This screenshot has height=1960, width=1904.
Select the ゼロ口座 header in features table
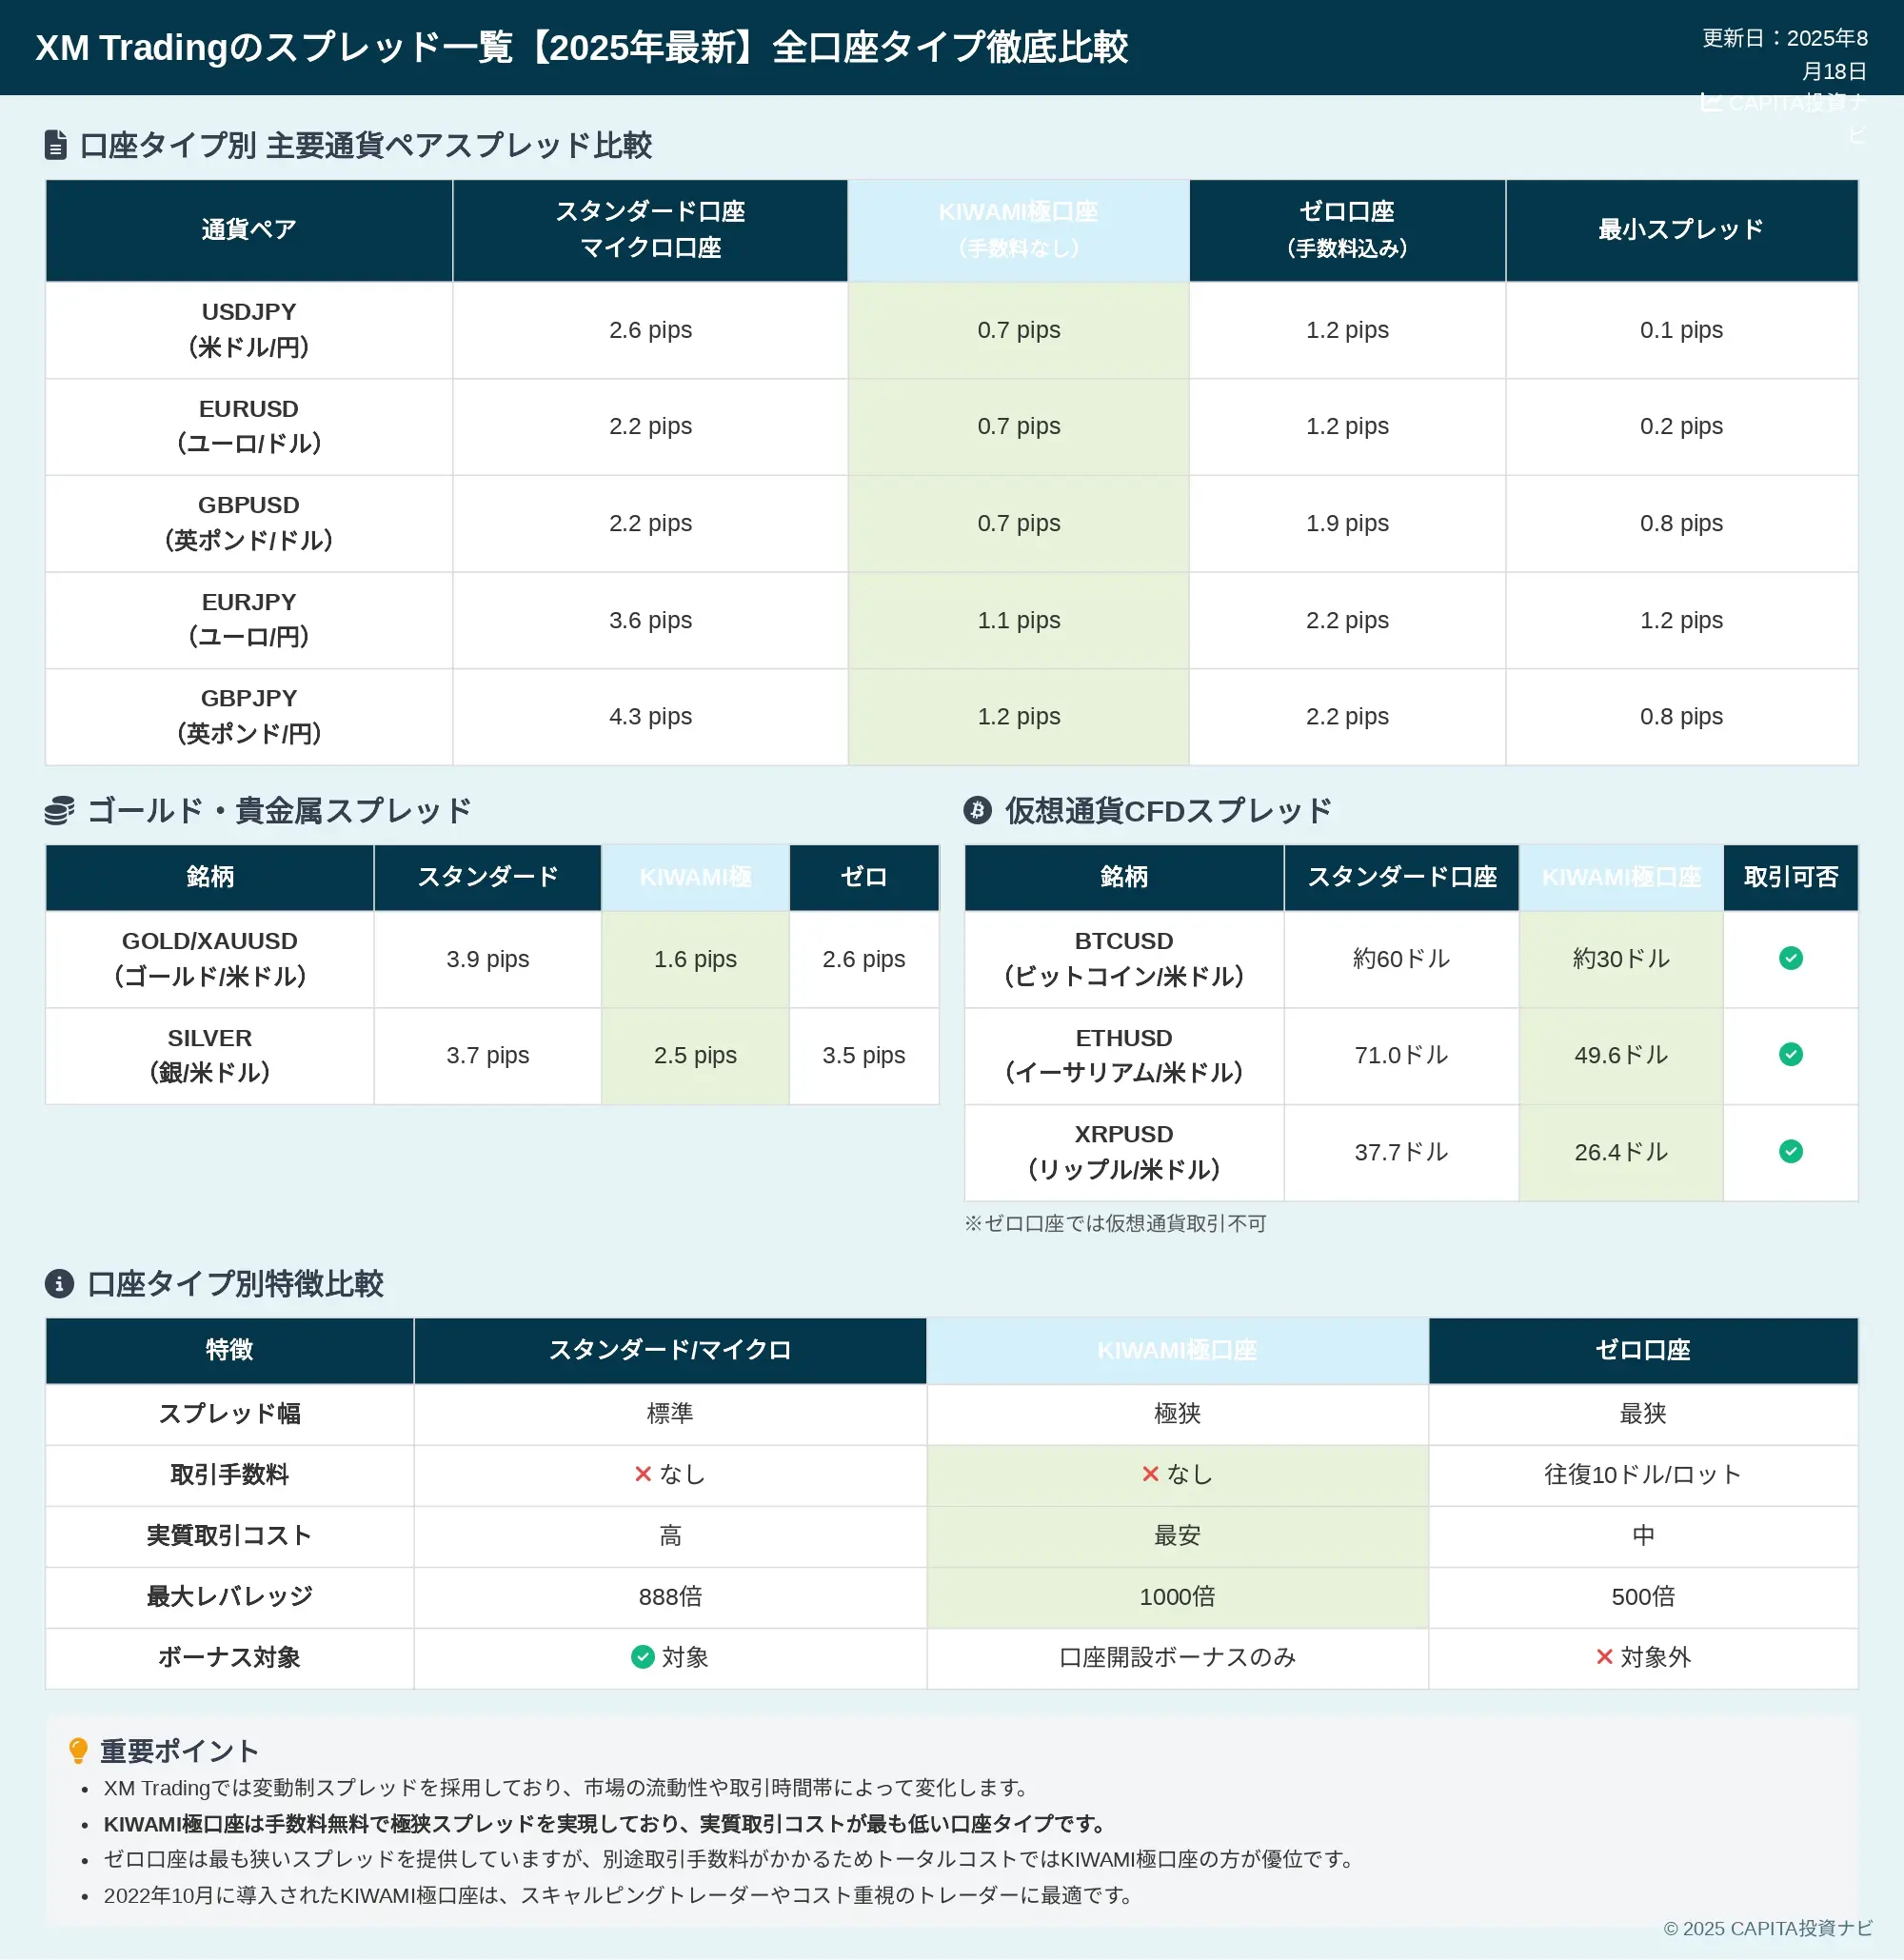point(1643,1350)
